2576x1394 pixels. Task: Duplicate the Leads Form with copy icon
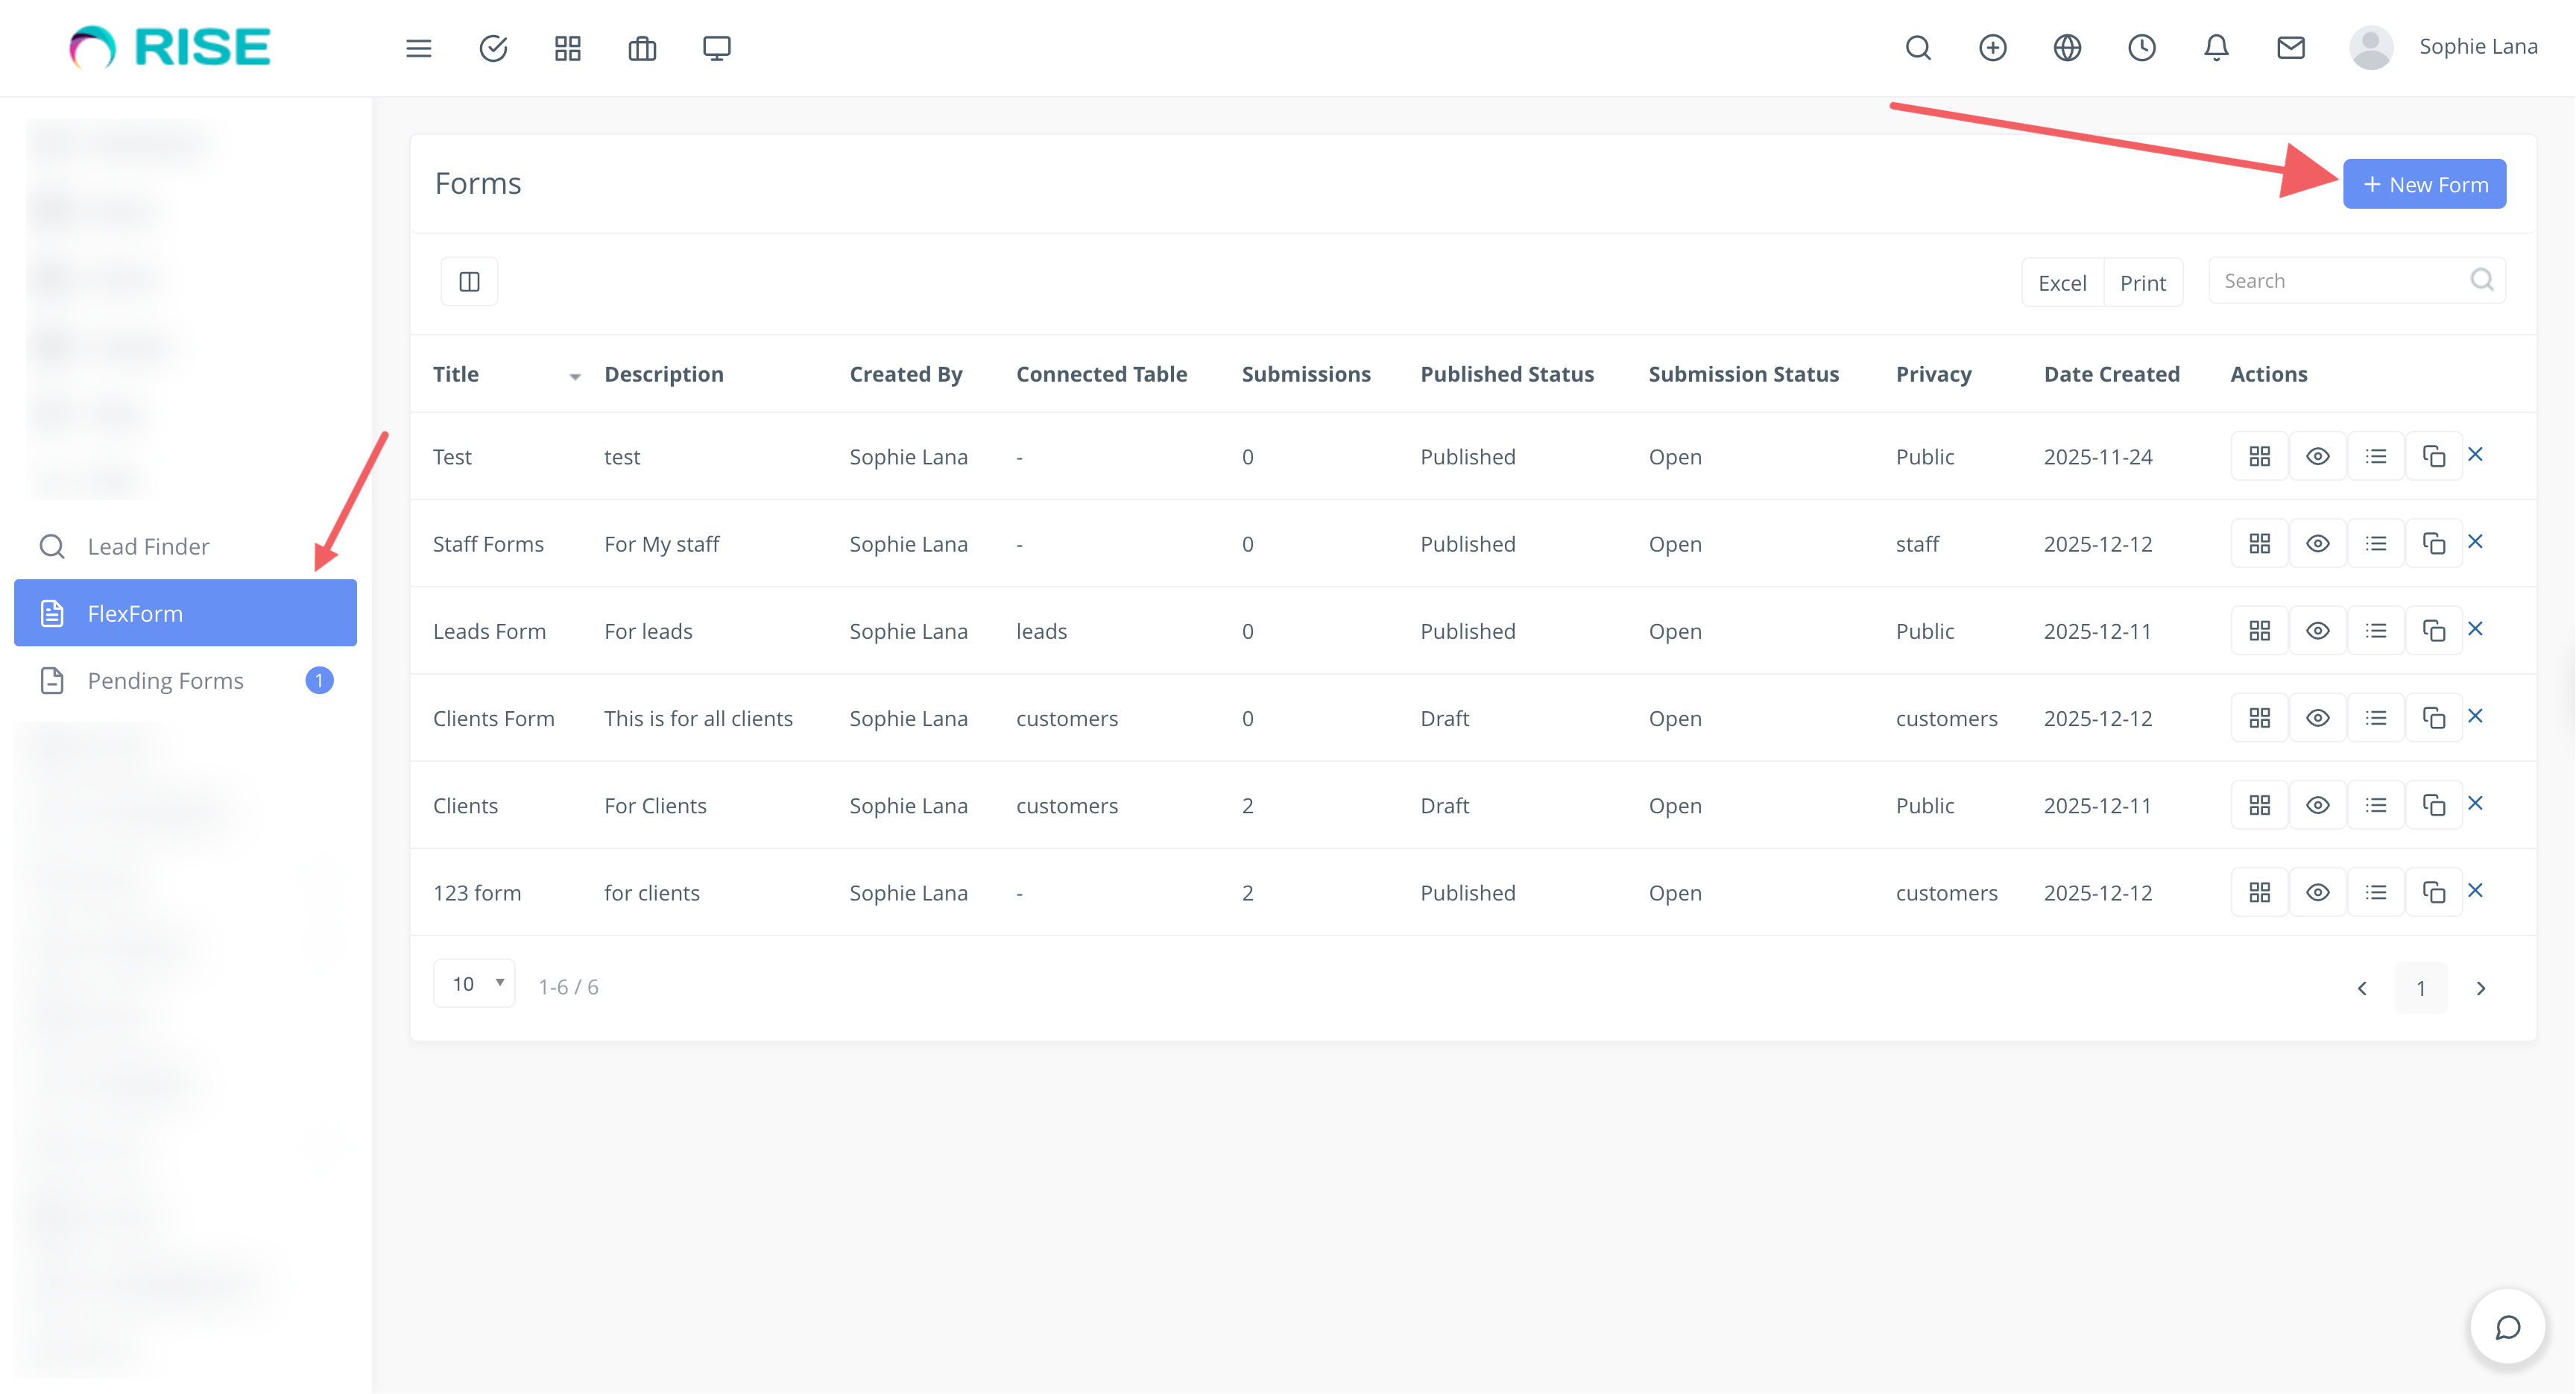tap(2433, 631)
